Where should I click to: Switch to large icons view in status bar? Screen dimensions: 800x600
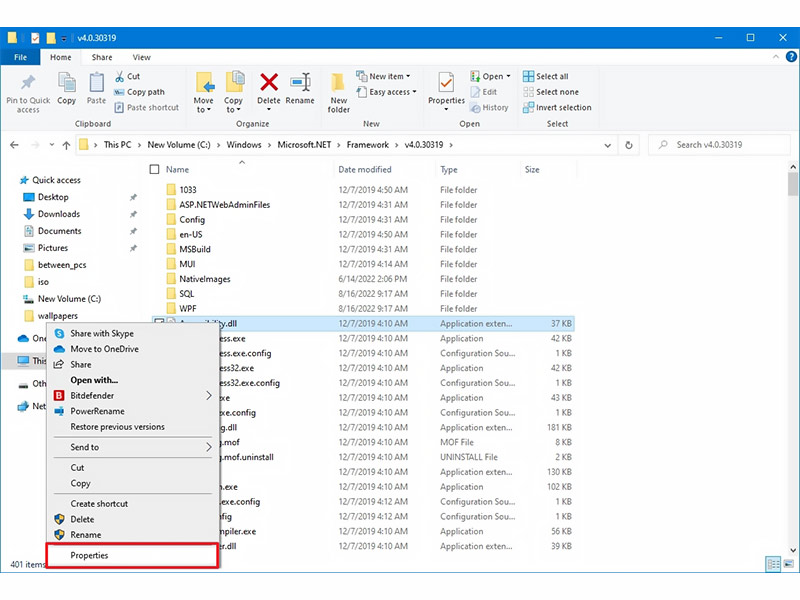[789, 564]
